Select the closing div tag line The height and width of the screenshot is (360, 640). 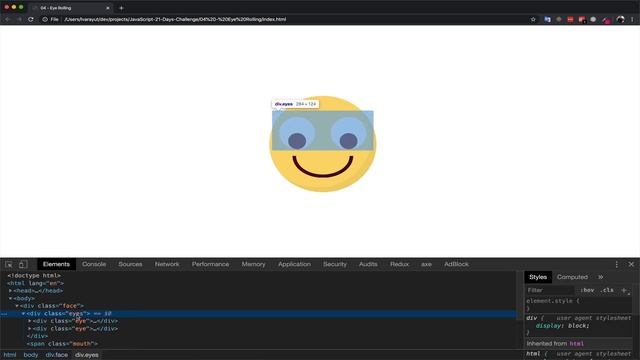37,336
